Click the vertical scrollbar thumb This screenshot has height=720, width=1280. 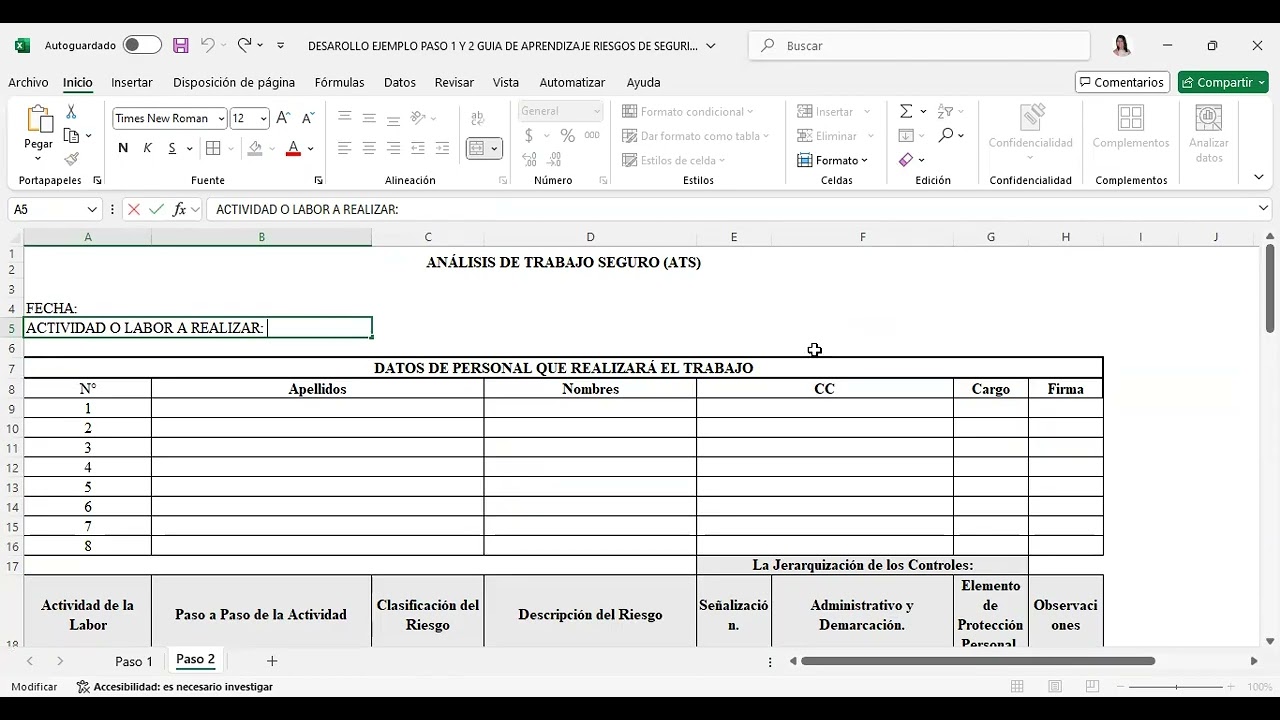coord(1270,288)
